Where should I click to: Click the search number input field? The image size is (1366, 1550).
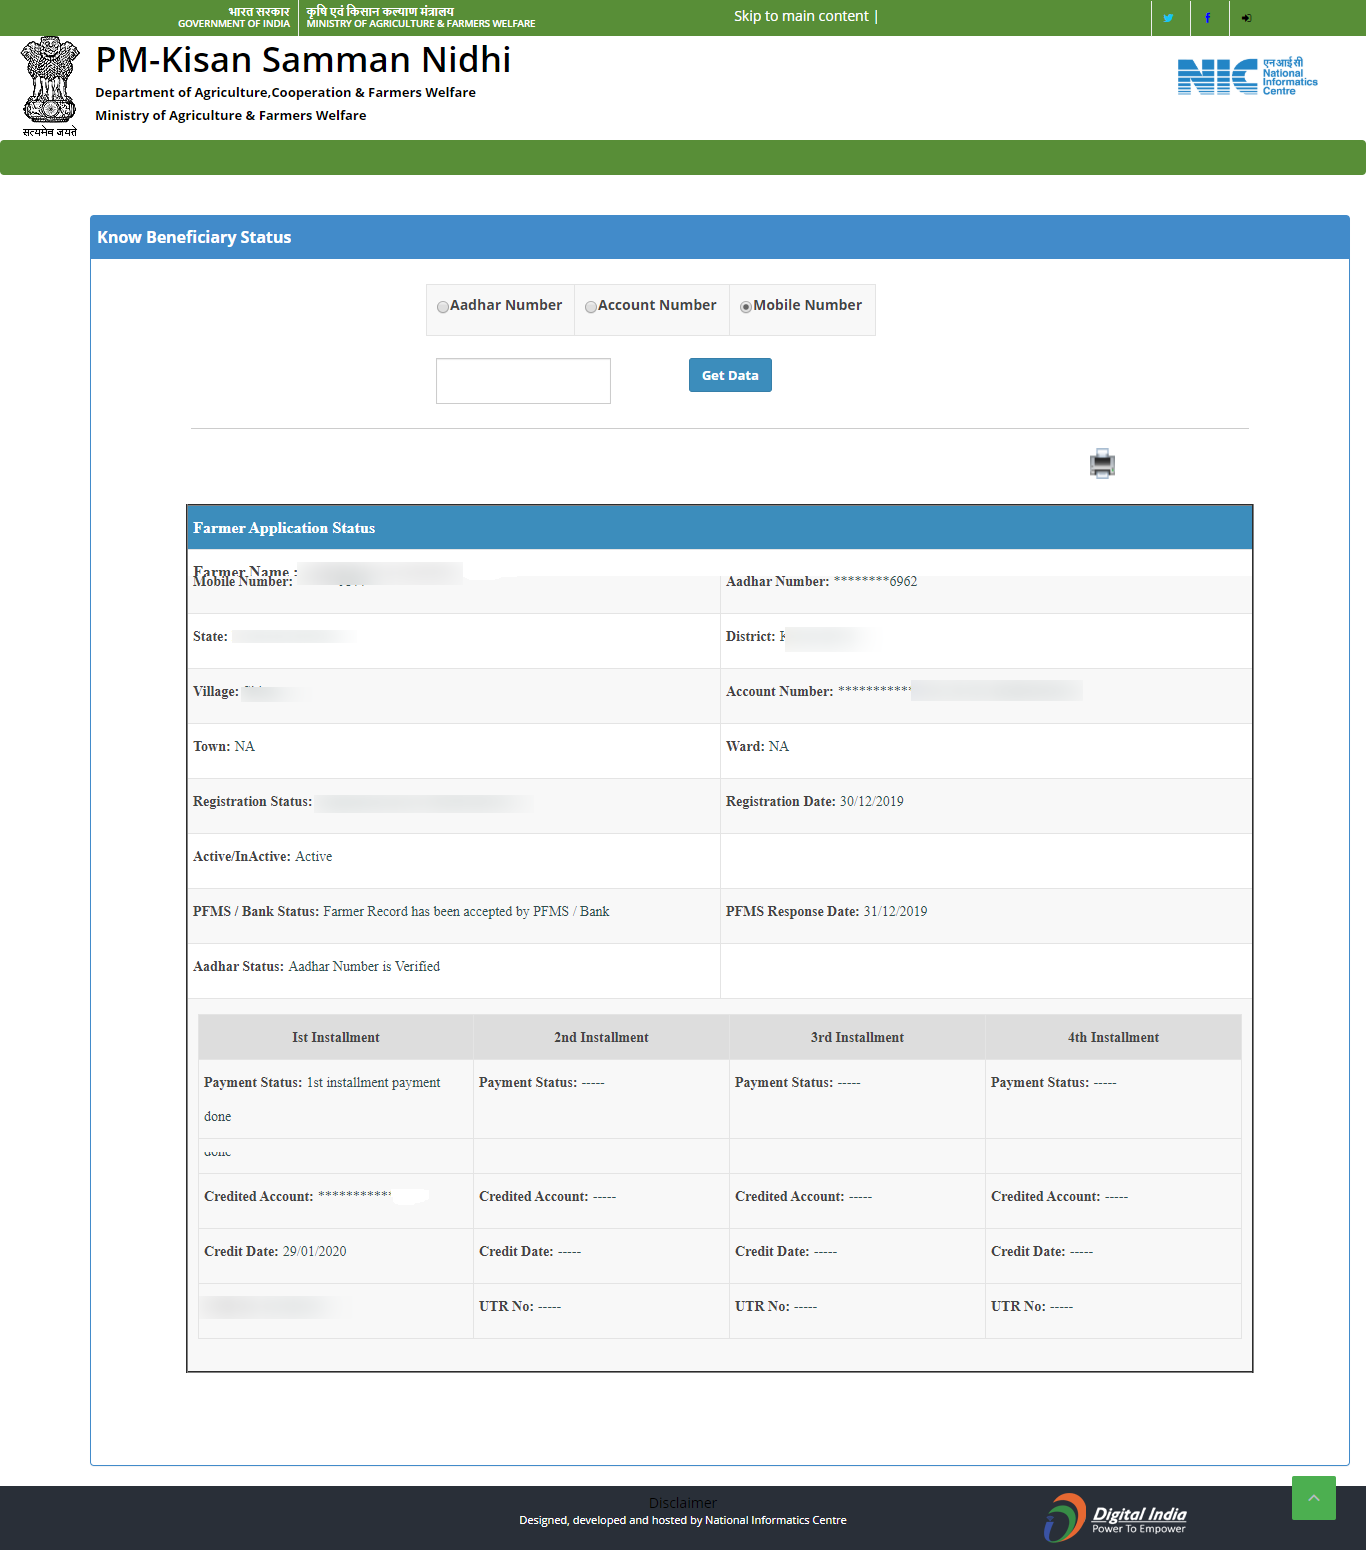coord(523,381)
